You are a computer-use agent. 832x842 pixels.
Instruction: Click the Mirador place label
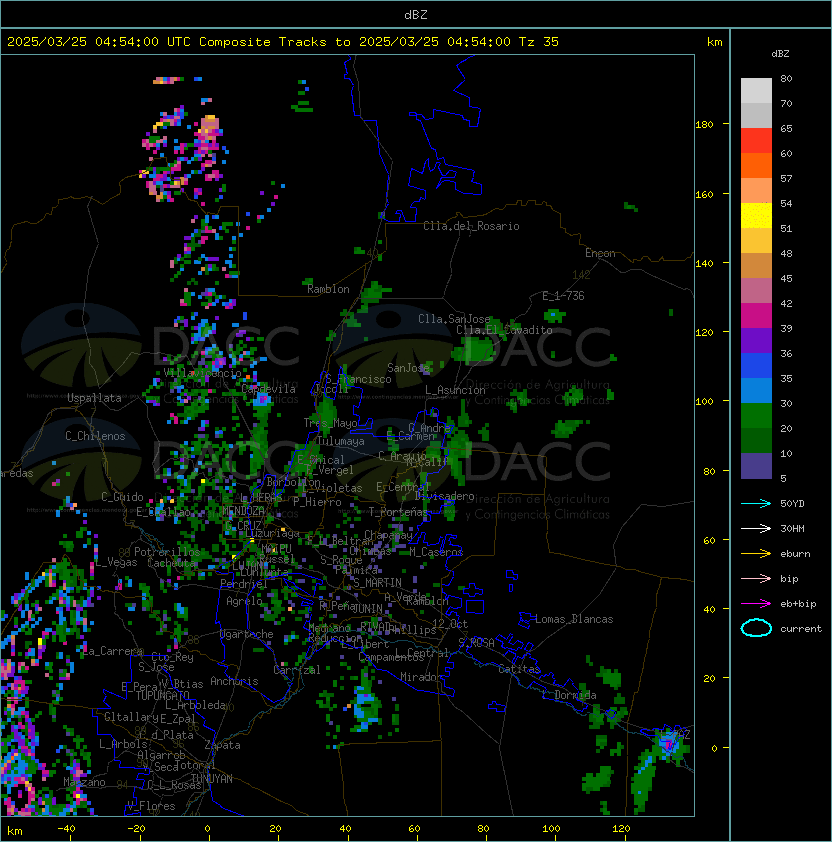[x=422, y=677]
